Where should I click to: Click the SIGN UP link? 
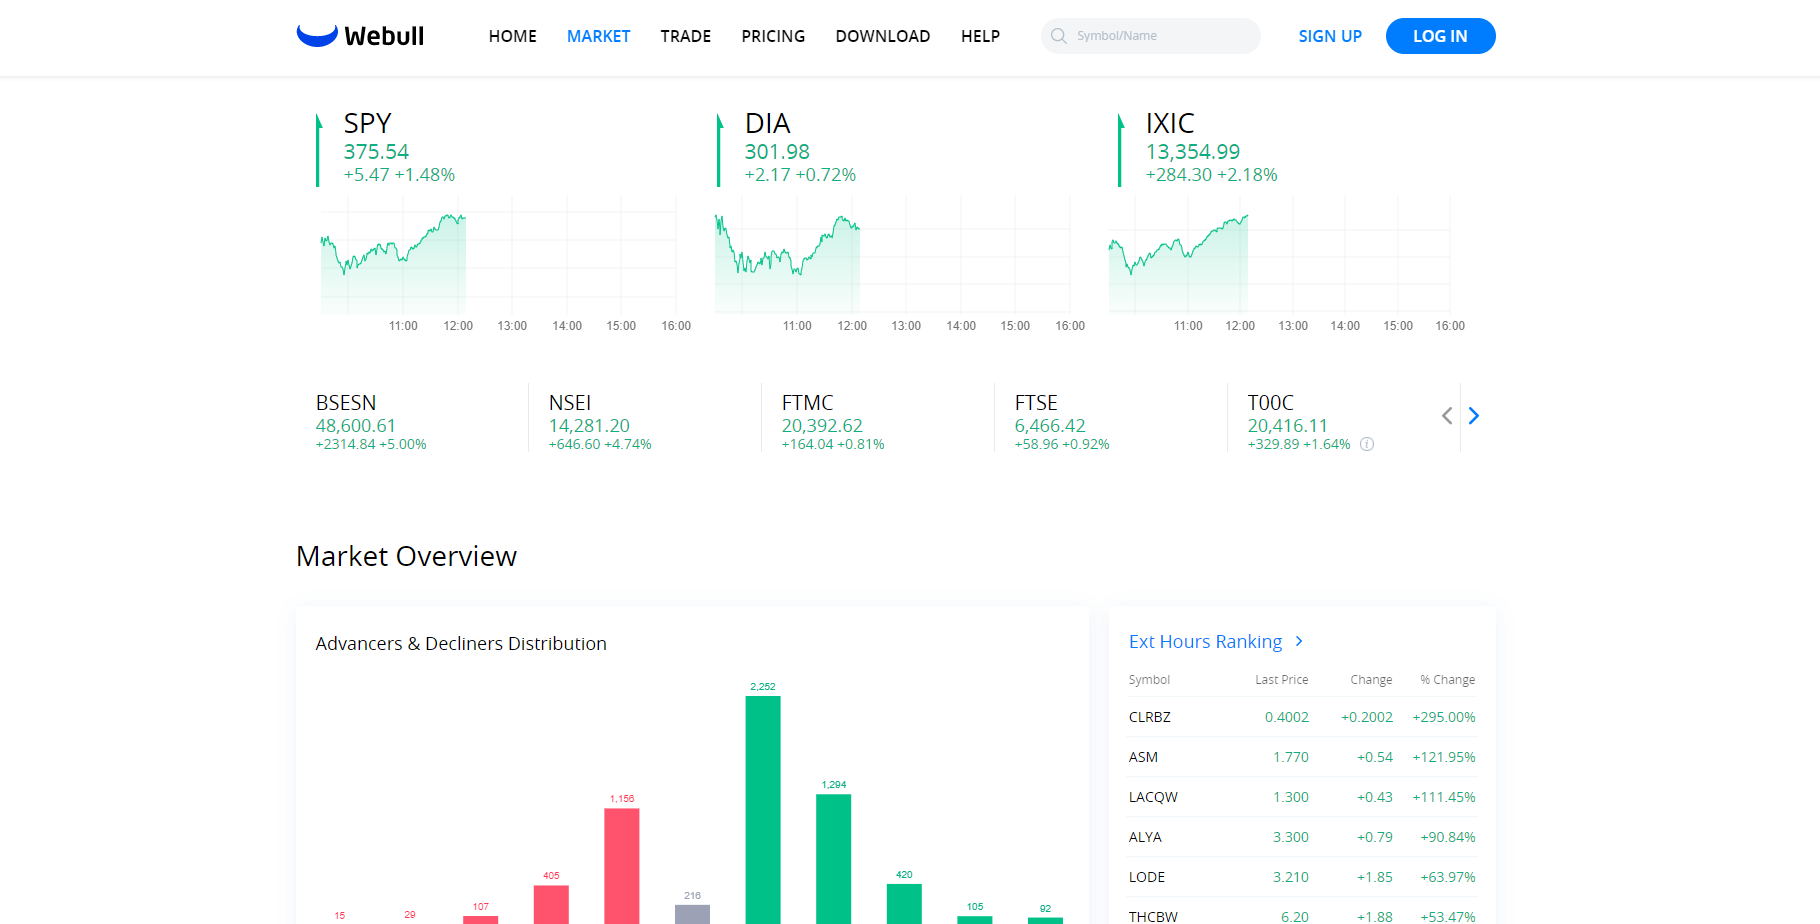click(x=1330, y=36)
